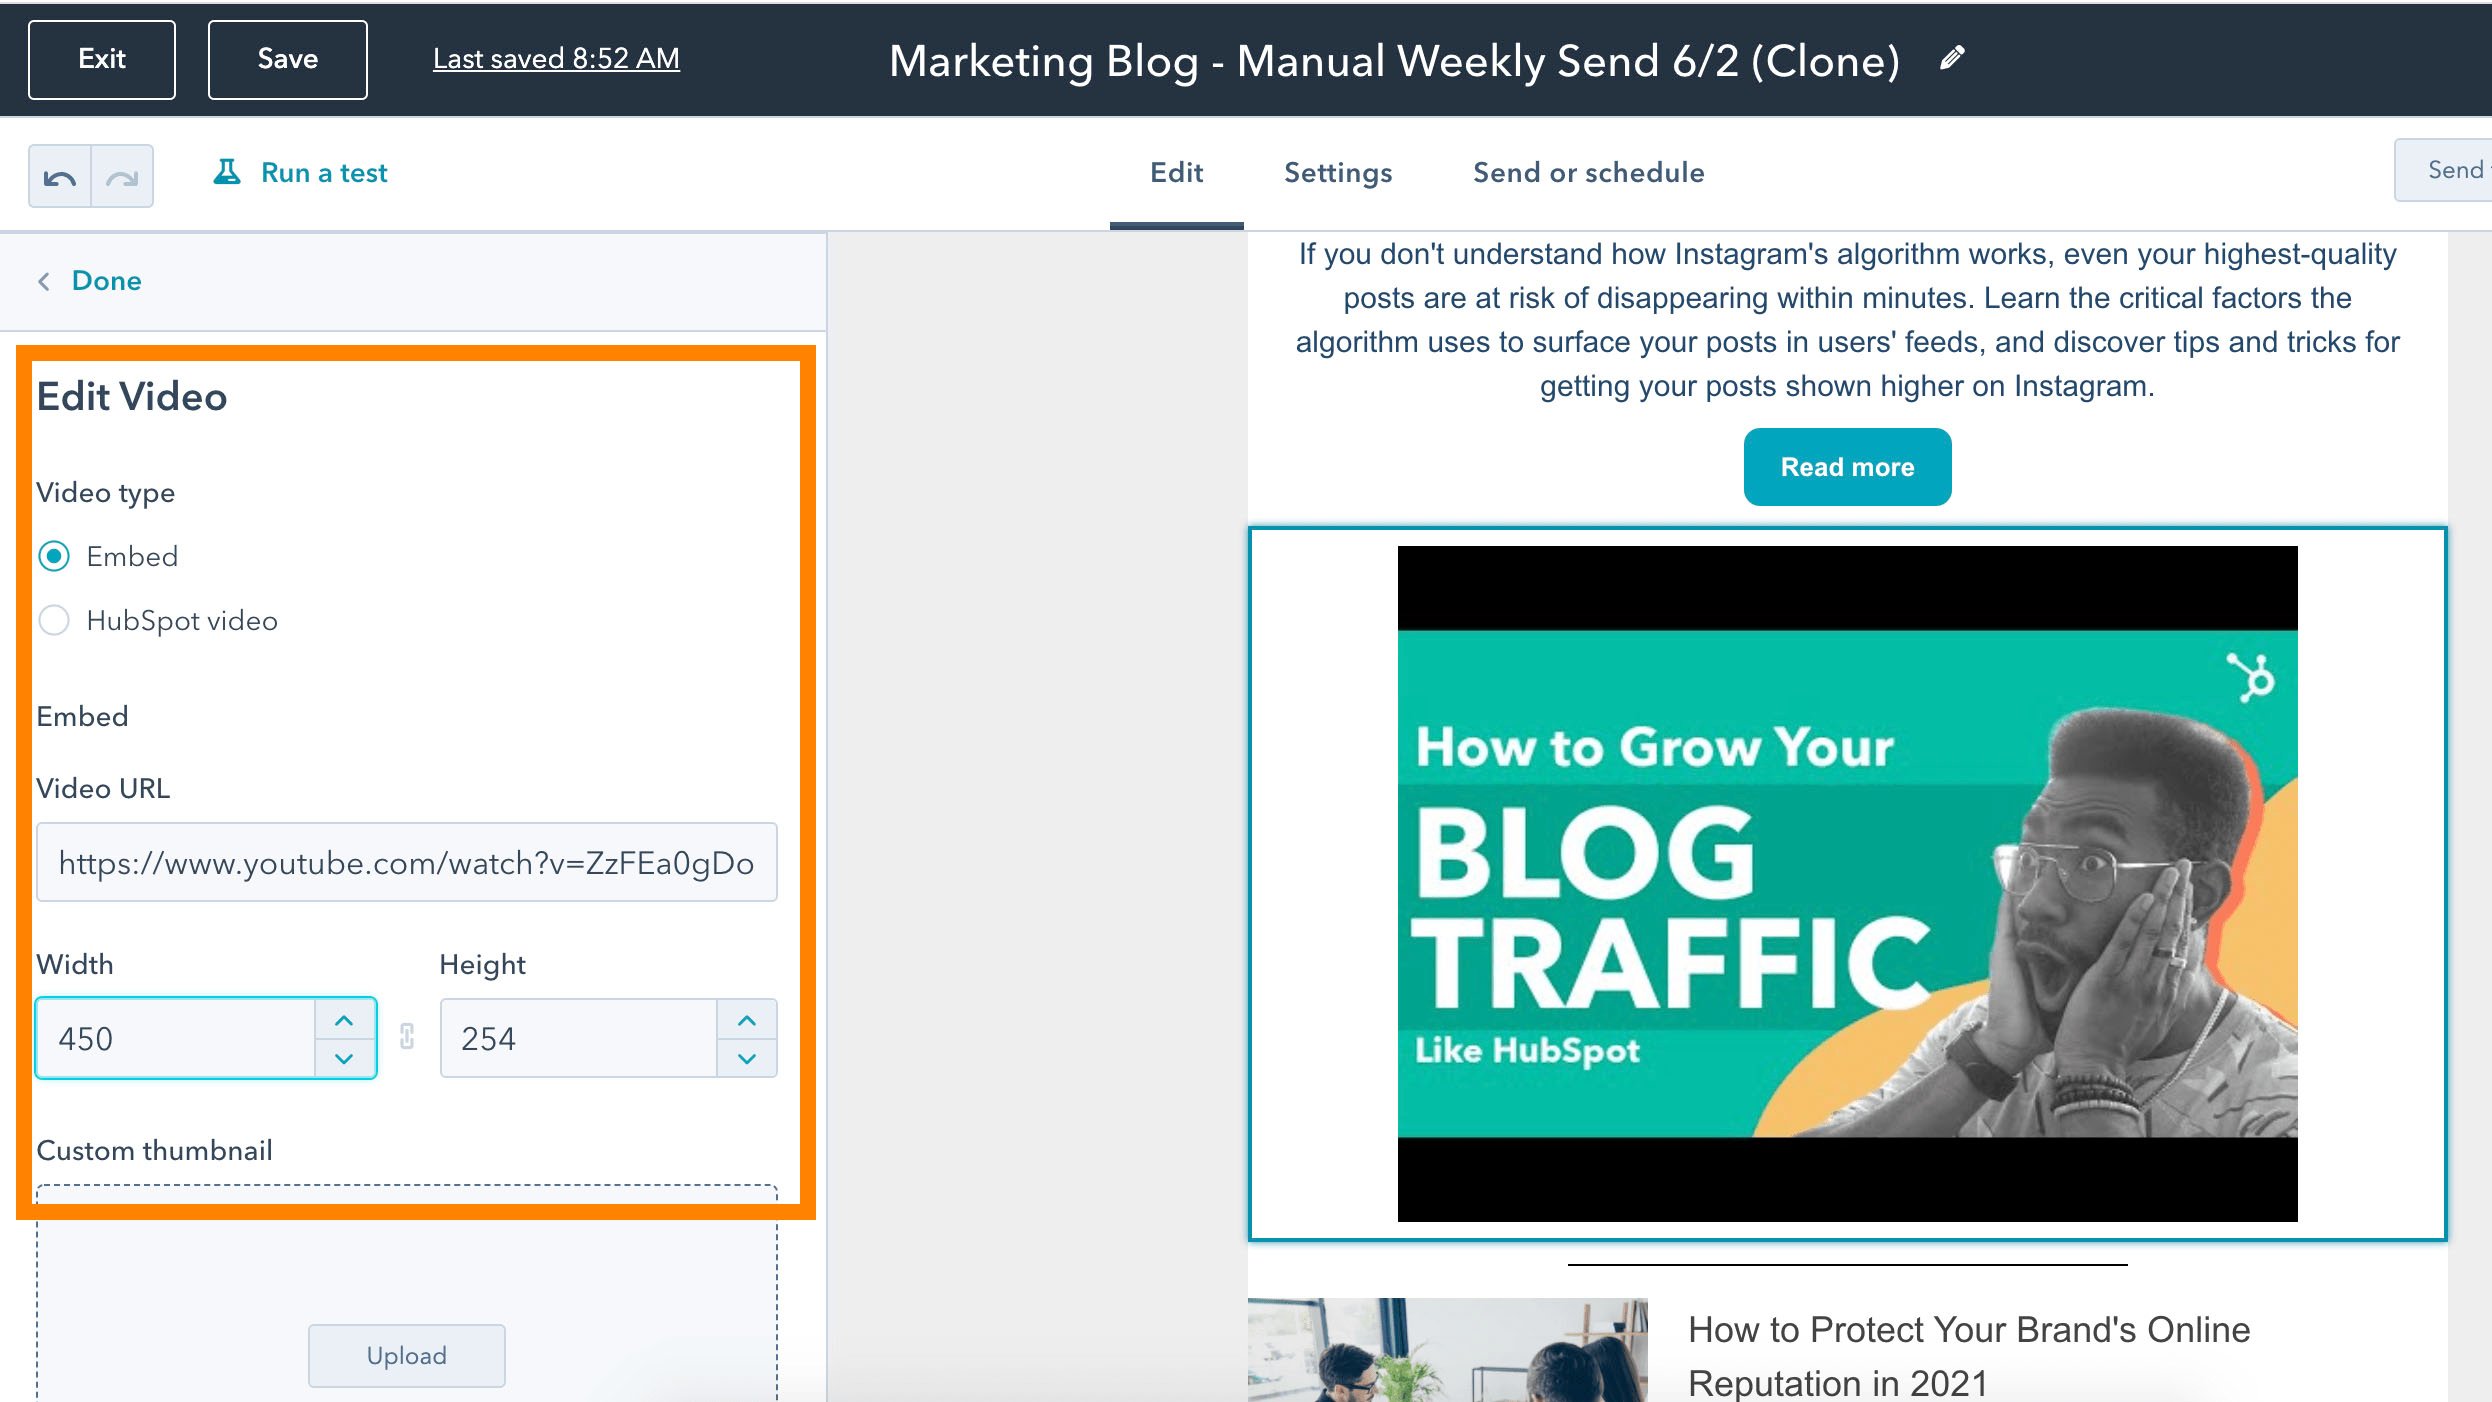Image resolution: width=2492 pixels, height=1402 pixels.
Task: Click the Width downward stepper arrow
Action: click(342, 1058)
